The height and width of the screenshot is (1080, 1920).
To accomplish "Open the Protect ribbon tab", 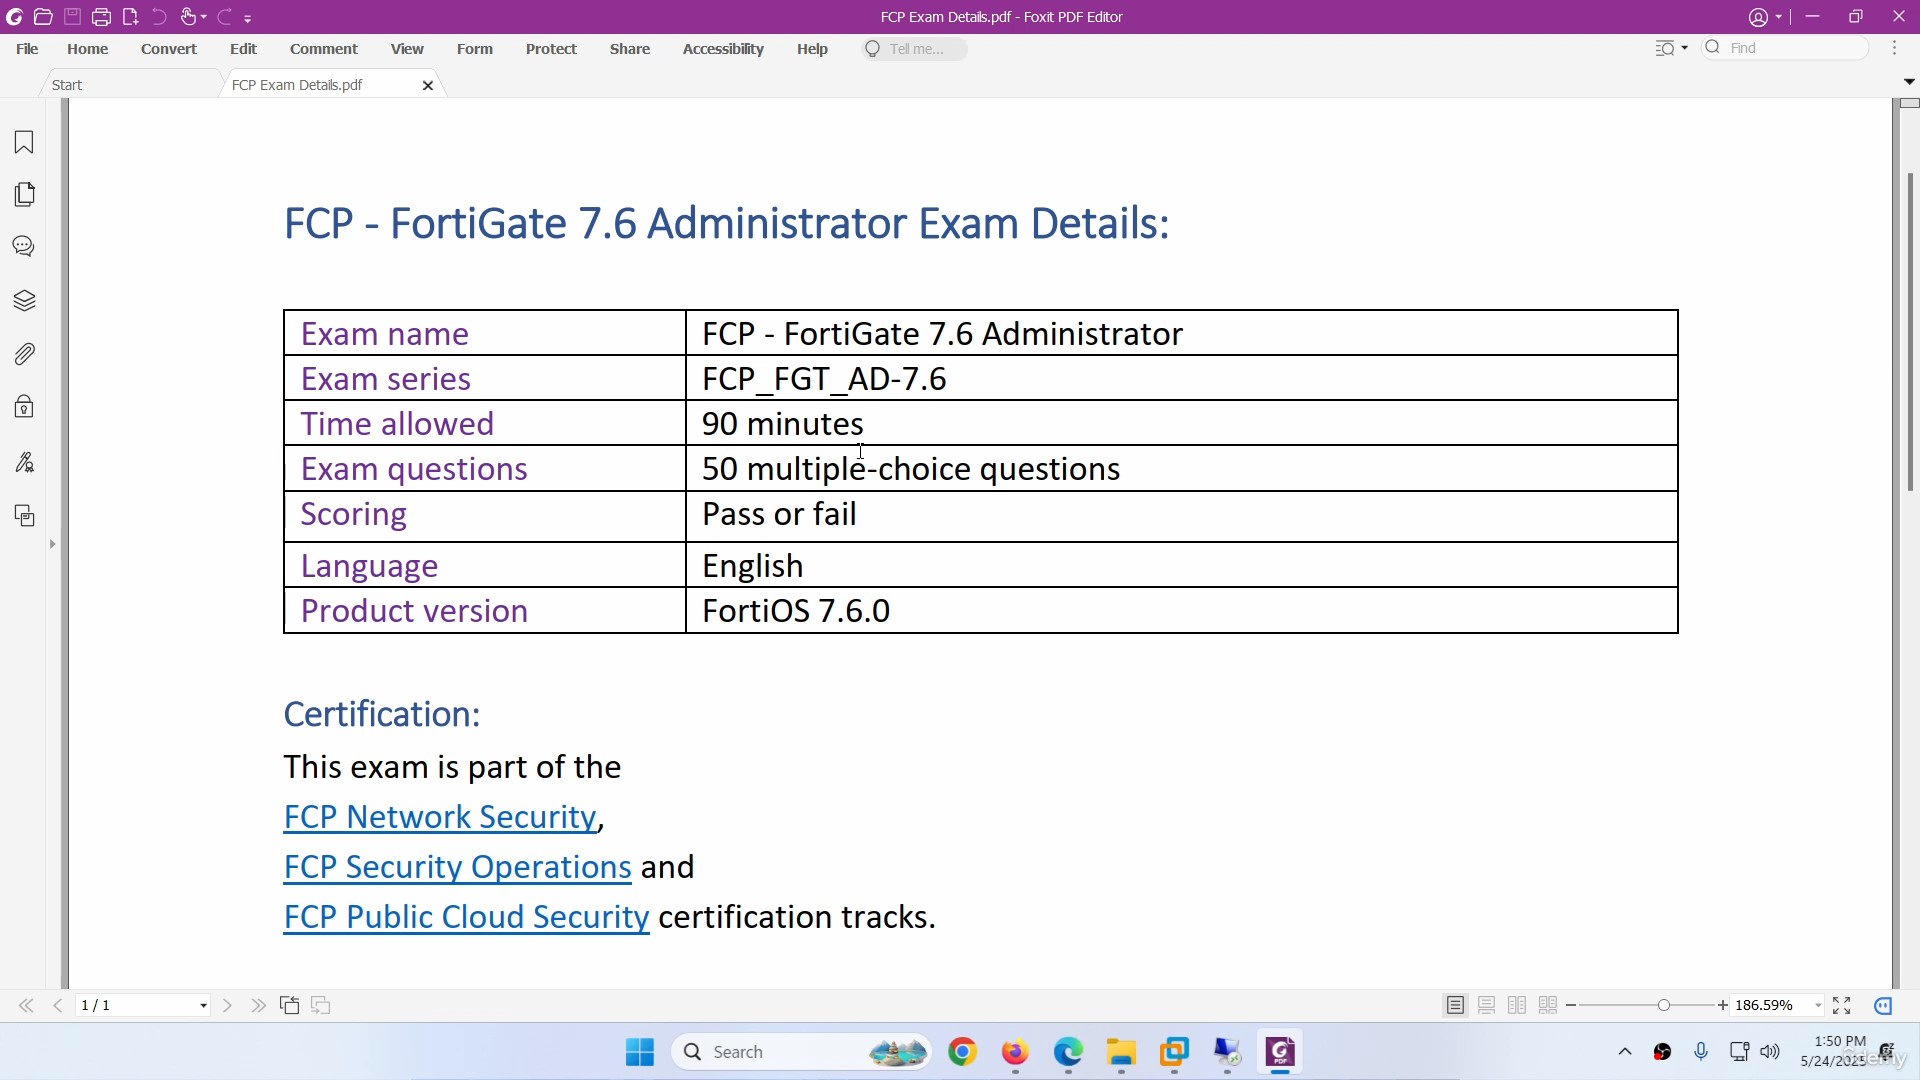I will point(551,49).
